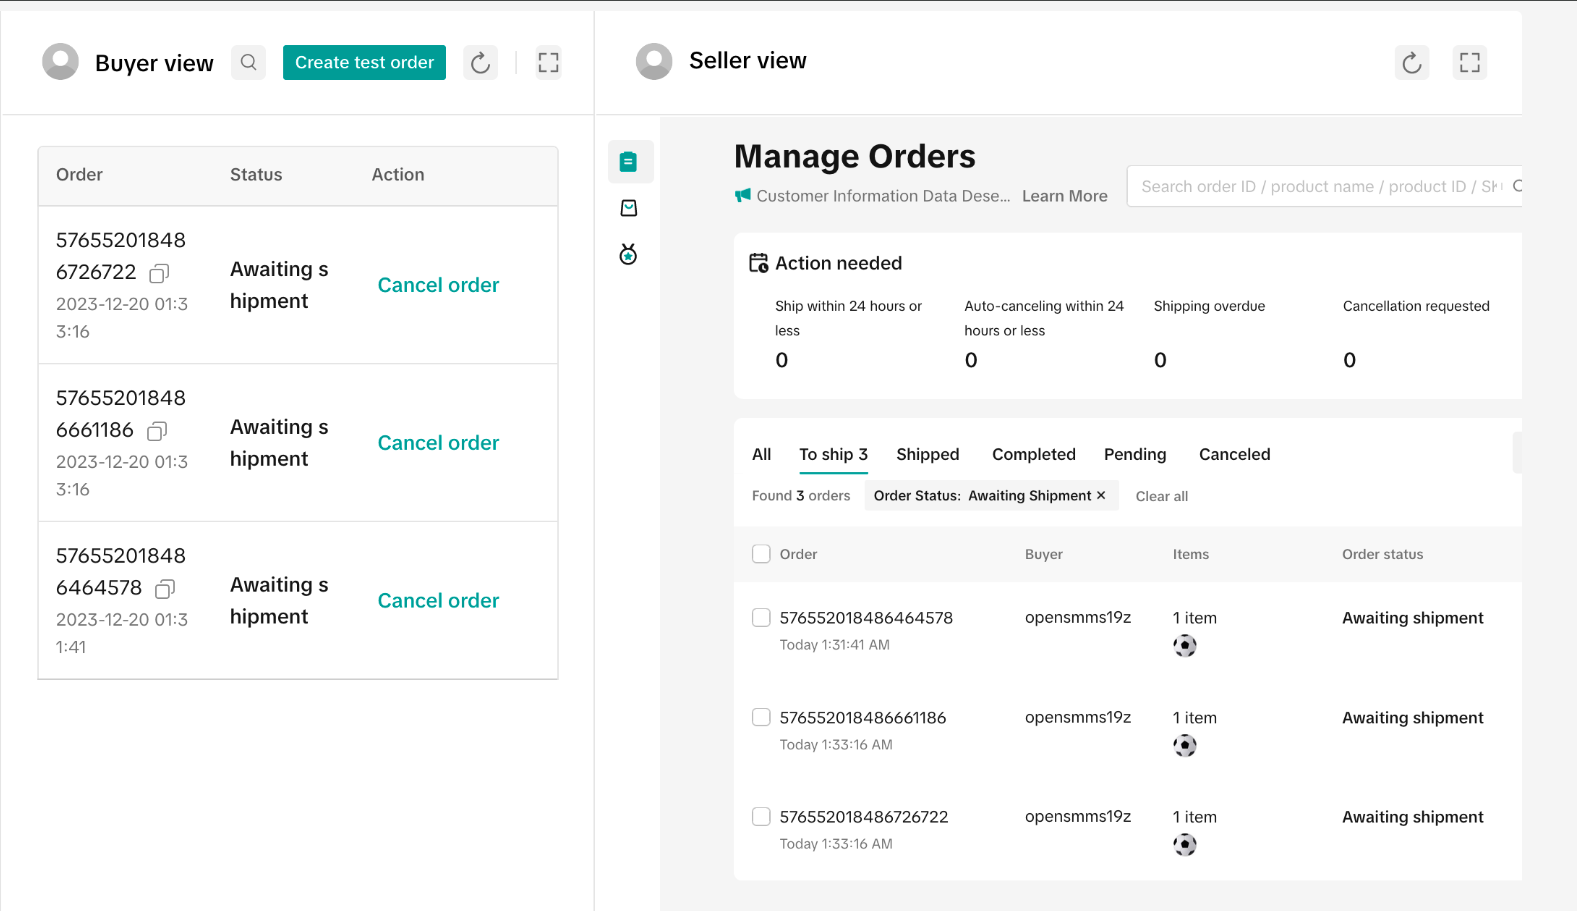Open the products bag sidebar icon
The image size is (1577, 911).
[x=629, y=208]
